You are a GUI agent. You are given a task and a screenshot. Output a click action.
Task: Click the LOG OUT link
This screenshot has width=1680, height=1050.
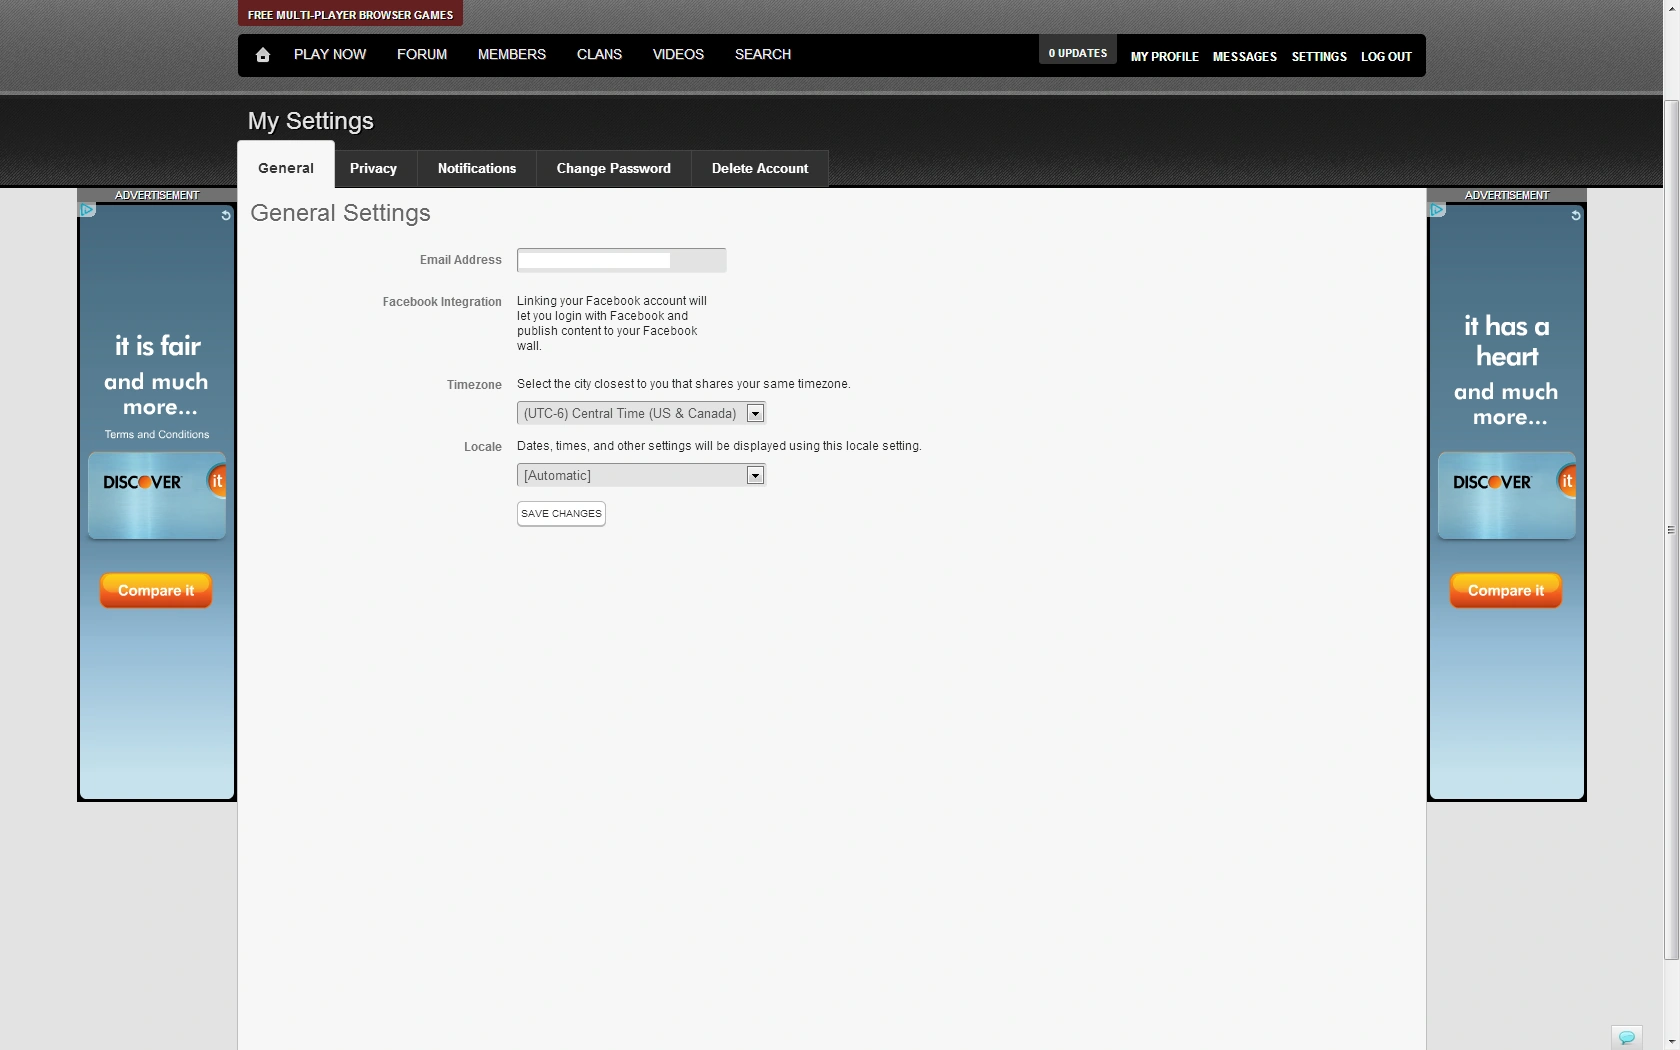(1386, 57)
